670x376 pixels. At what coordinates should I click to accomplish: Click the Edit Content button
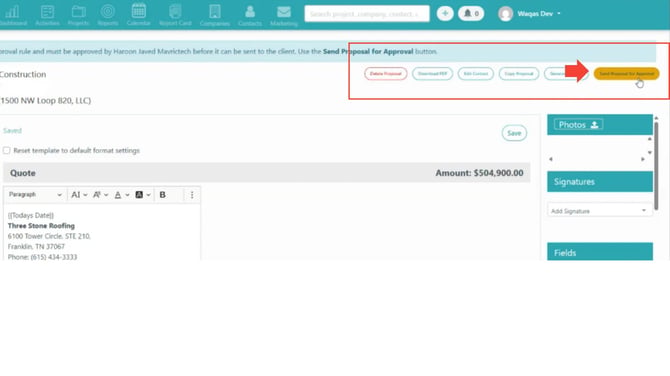(x=476, y=73)
